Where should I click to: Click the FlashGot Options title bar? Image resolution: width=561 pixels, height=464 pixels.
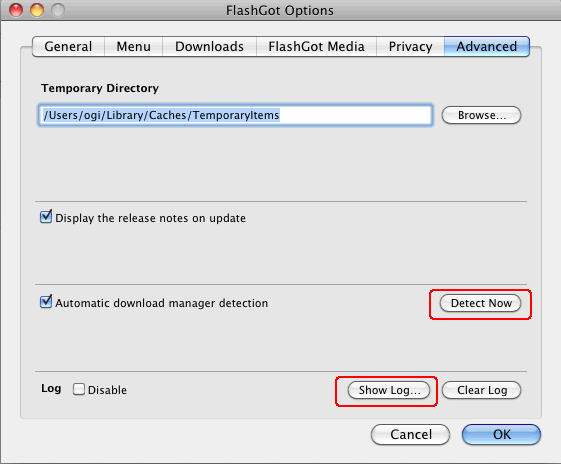click(x=280, y=10)
